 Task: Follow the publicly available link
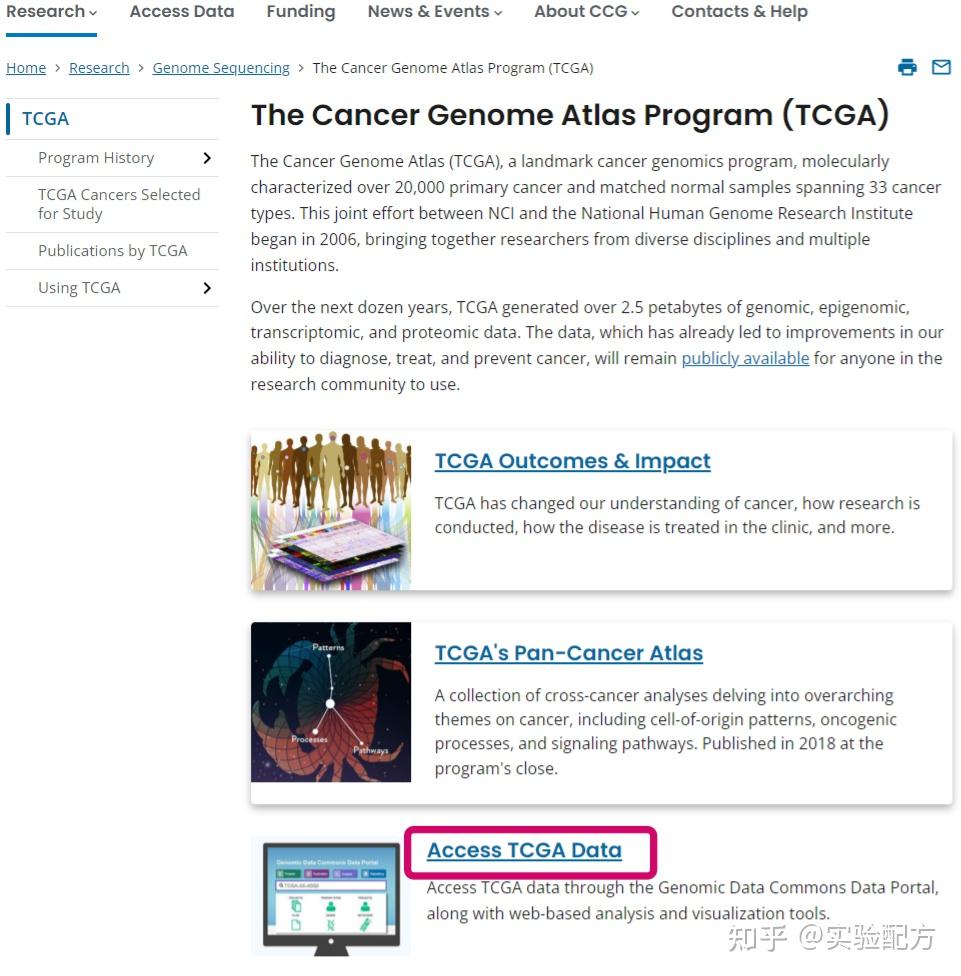coord(745,359)
